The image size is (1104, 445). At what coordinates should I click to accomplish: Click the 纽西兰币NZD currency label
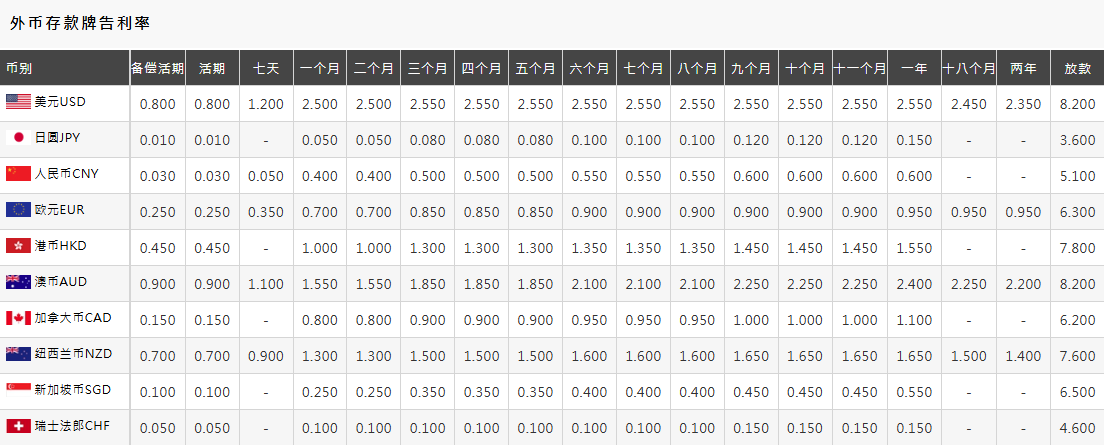tap(74, 353)
